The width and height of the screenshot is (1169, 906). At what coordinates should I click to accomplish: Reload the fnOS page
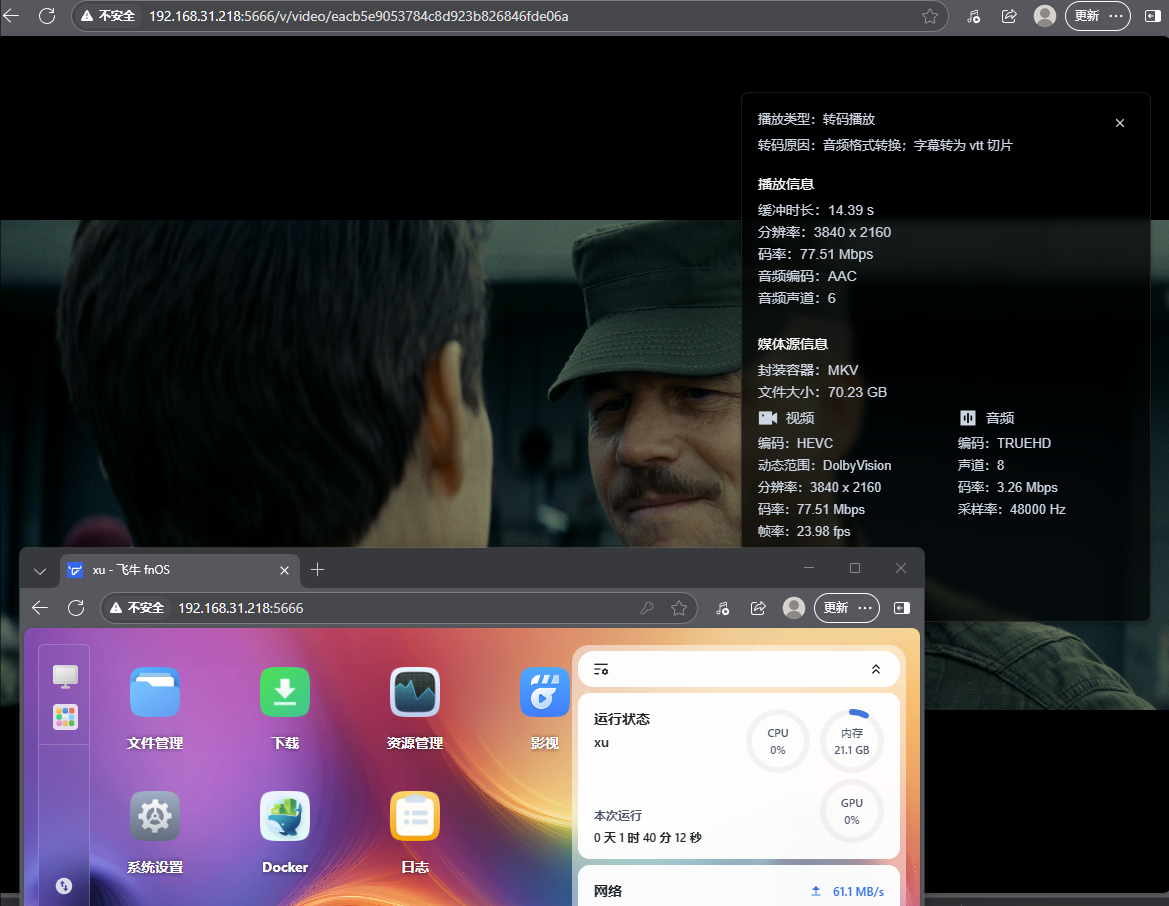(76, 608)
